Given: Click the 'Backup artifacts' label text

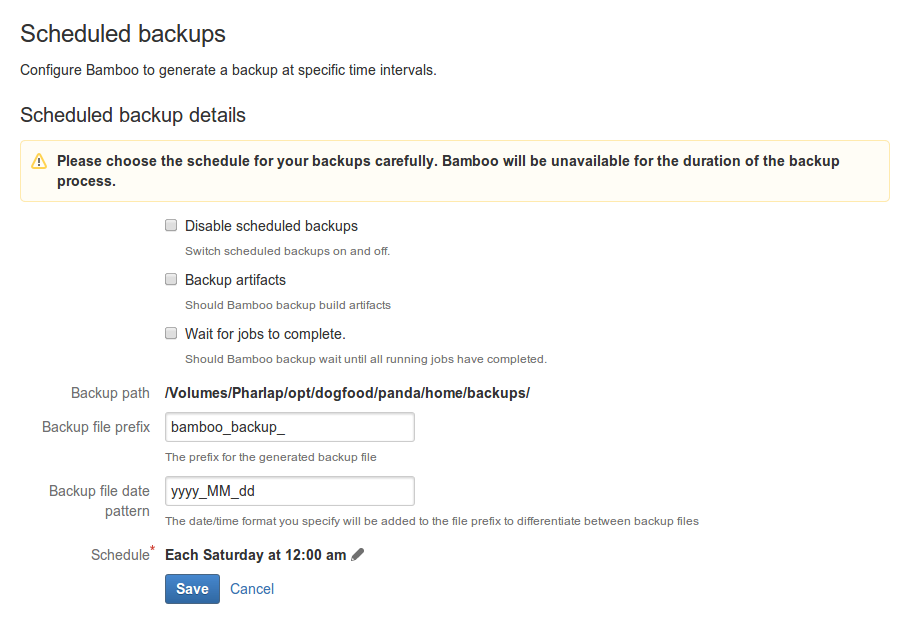Looking at the screenshot, I should 235,280.
